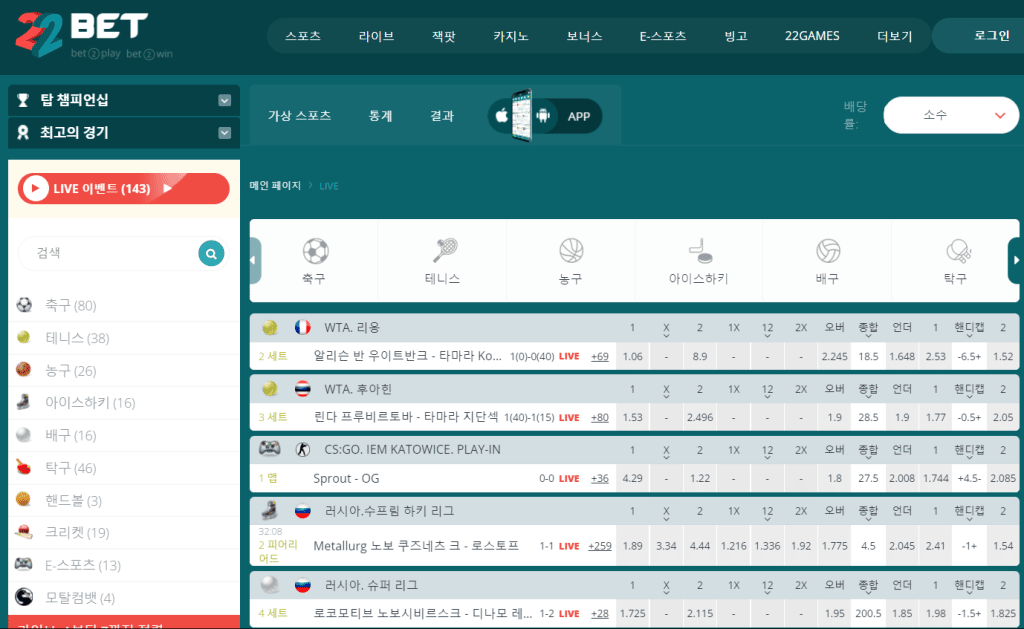Pick the ice hockey icon in carousel
Image resolution: width=1024 pixels, height=629 pixels.
point(699,250)
